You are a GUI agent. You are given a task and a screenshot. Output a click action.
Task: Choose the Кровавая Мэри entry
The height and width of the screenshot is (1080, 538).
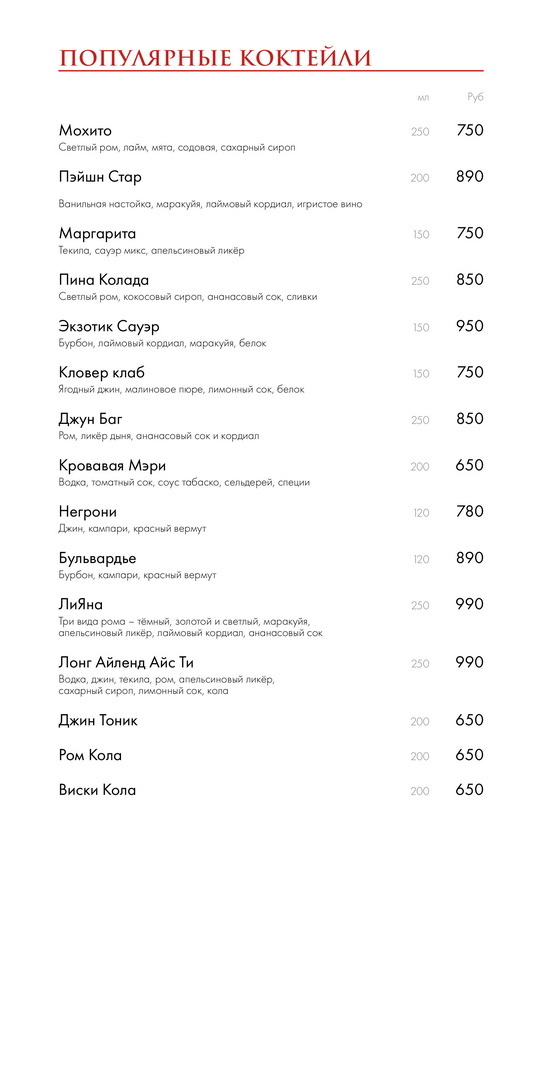coord(112,466)
